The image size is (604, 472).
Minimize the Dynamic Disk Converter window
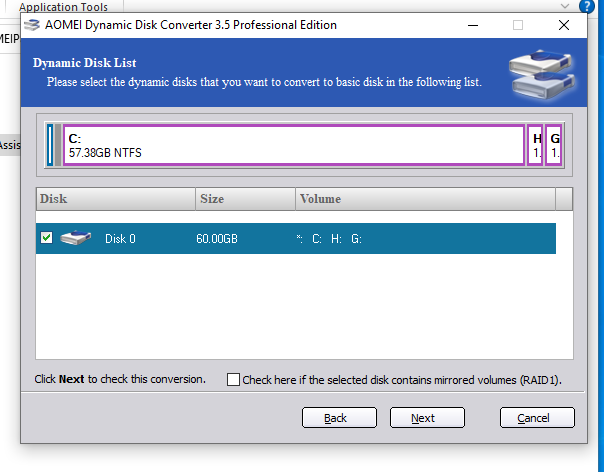pos(473,25)
